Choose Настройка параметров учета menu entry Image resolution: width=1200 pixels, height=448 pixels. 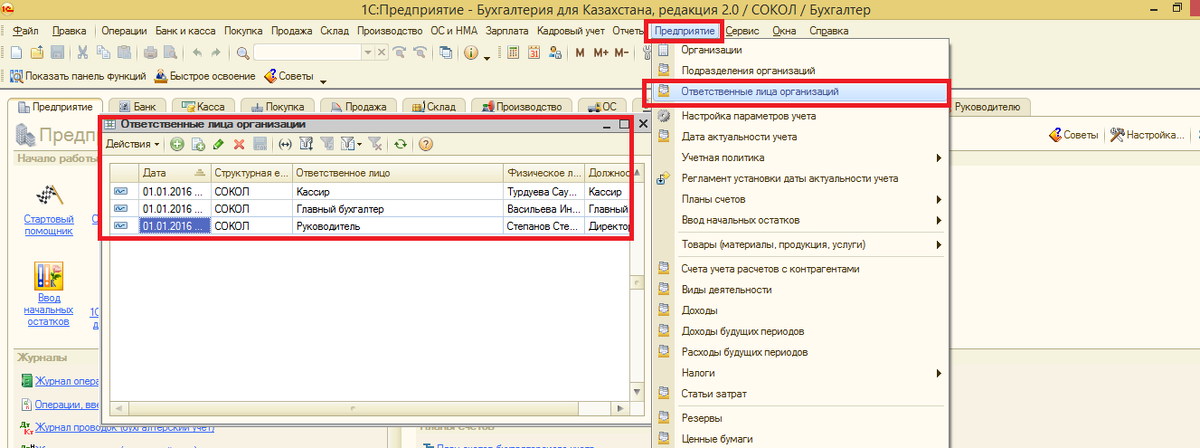(x=799, y=116)
